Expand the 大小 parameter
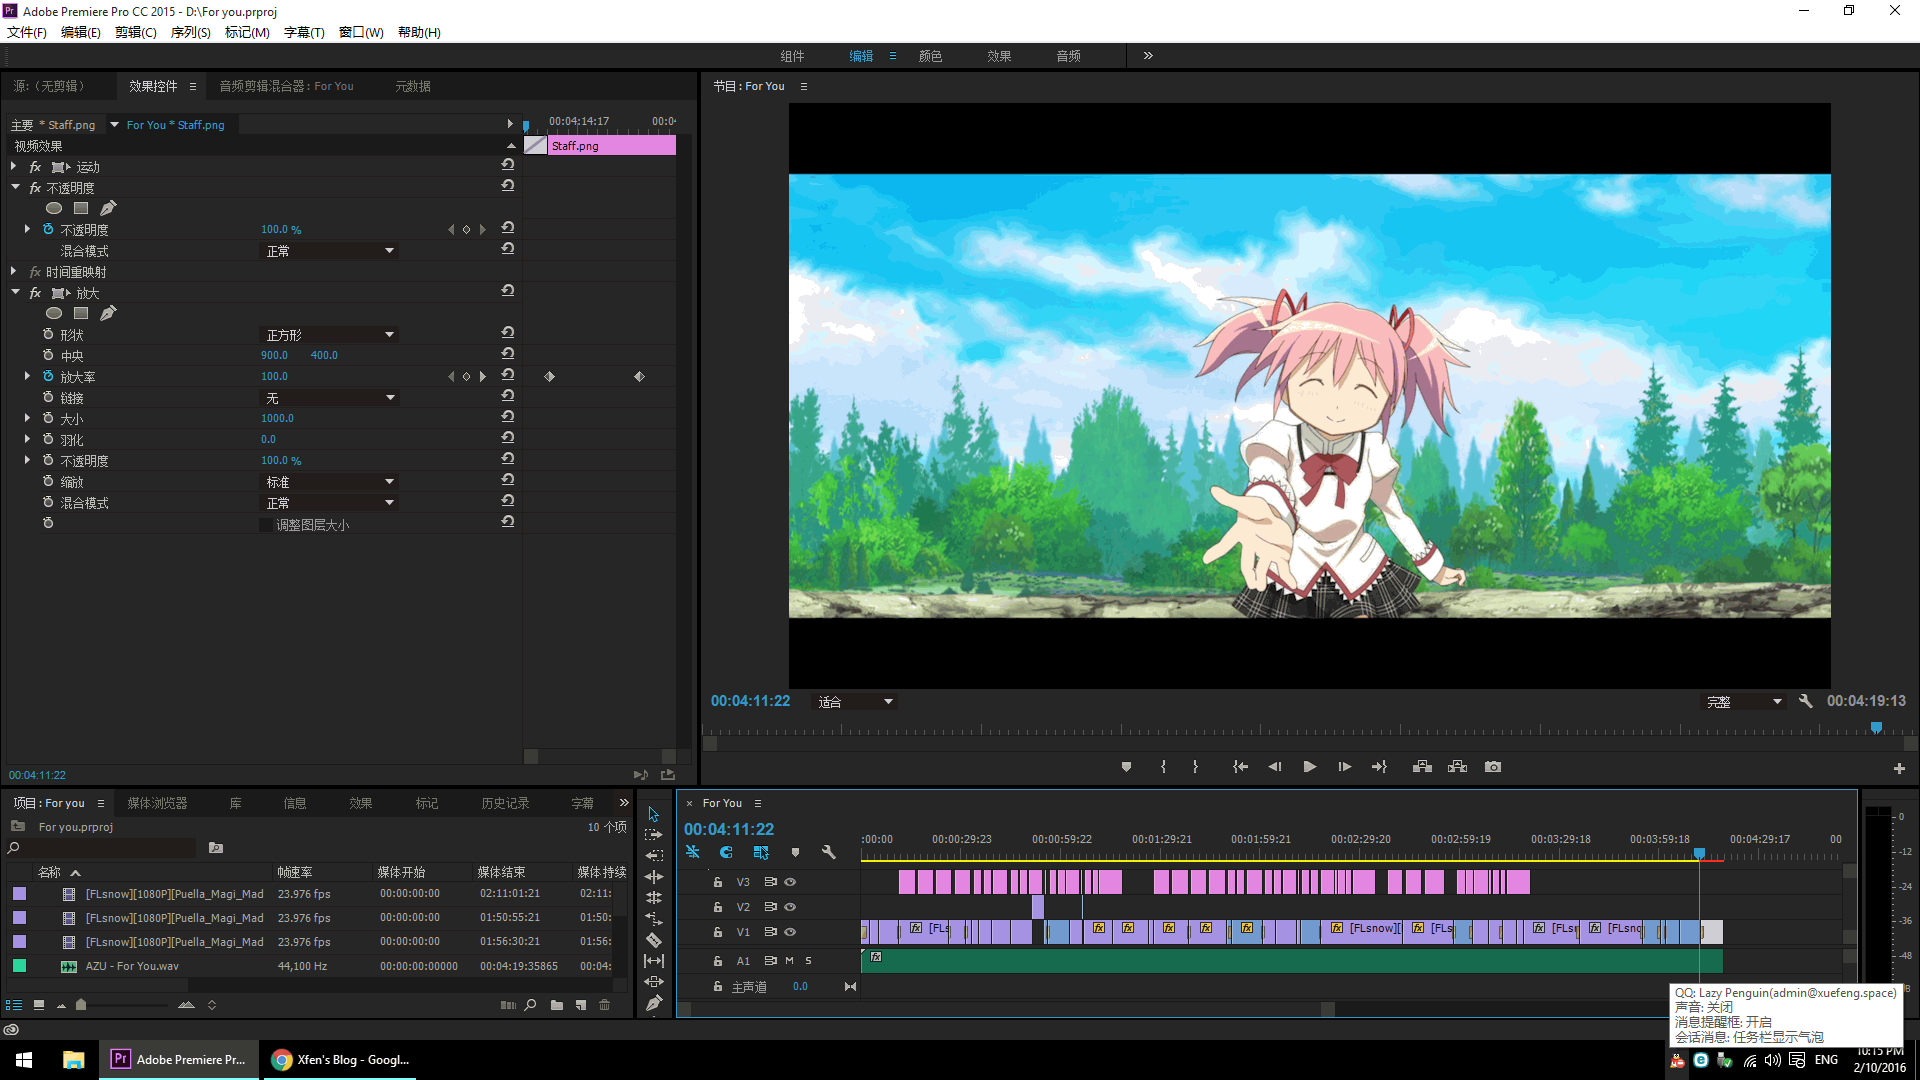The width and height of the screenshot is (1920, 1080). point(27,418)
